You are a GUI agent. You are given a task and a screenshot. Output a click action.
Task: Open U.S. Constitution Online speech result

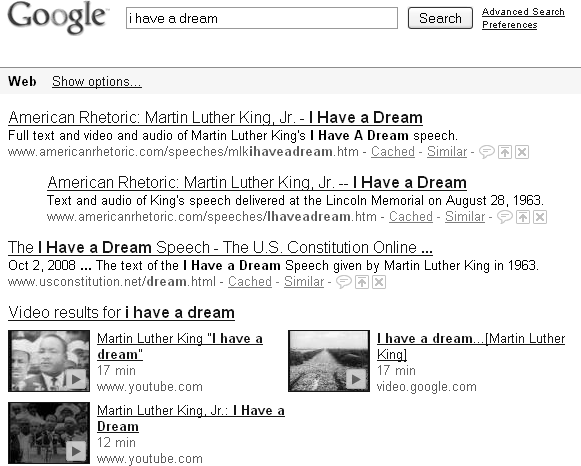coord(220,247)
